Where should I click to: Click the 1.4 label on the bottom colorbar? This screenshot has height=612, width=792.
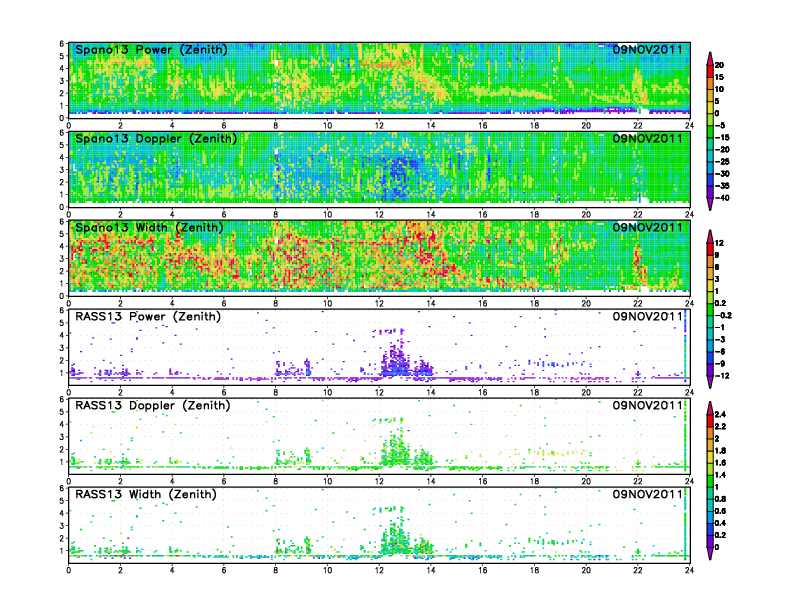tap(720, 475)
